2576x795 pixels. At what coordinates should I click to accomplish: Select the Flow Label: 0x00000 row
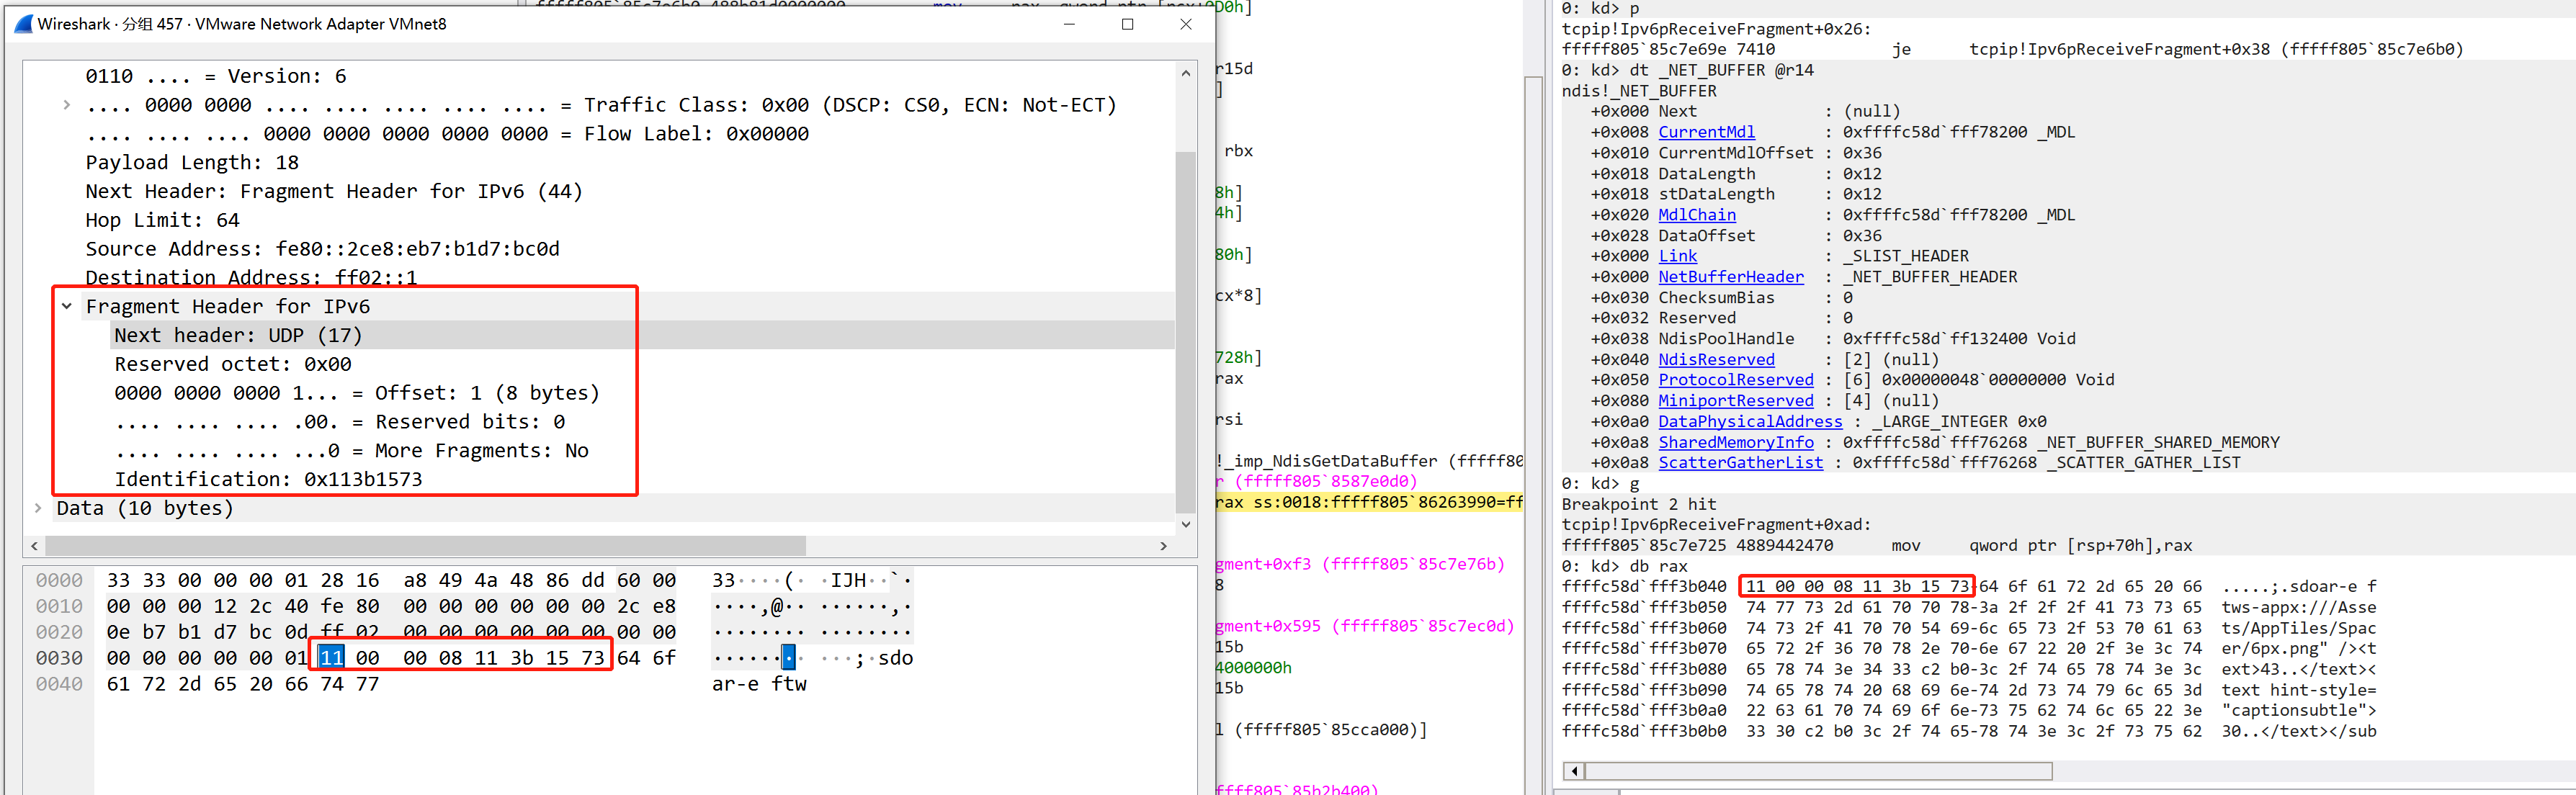(601, 134)
